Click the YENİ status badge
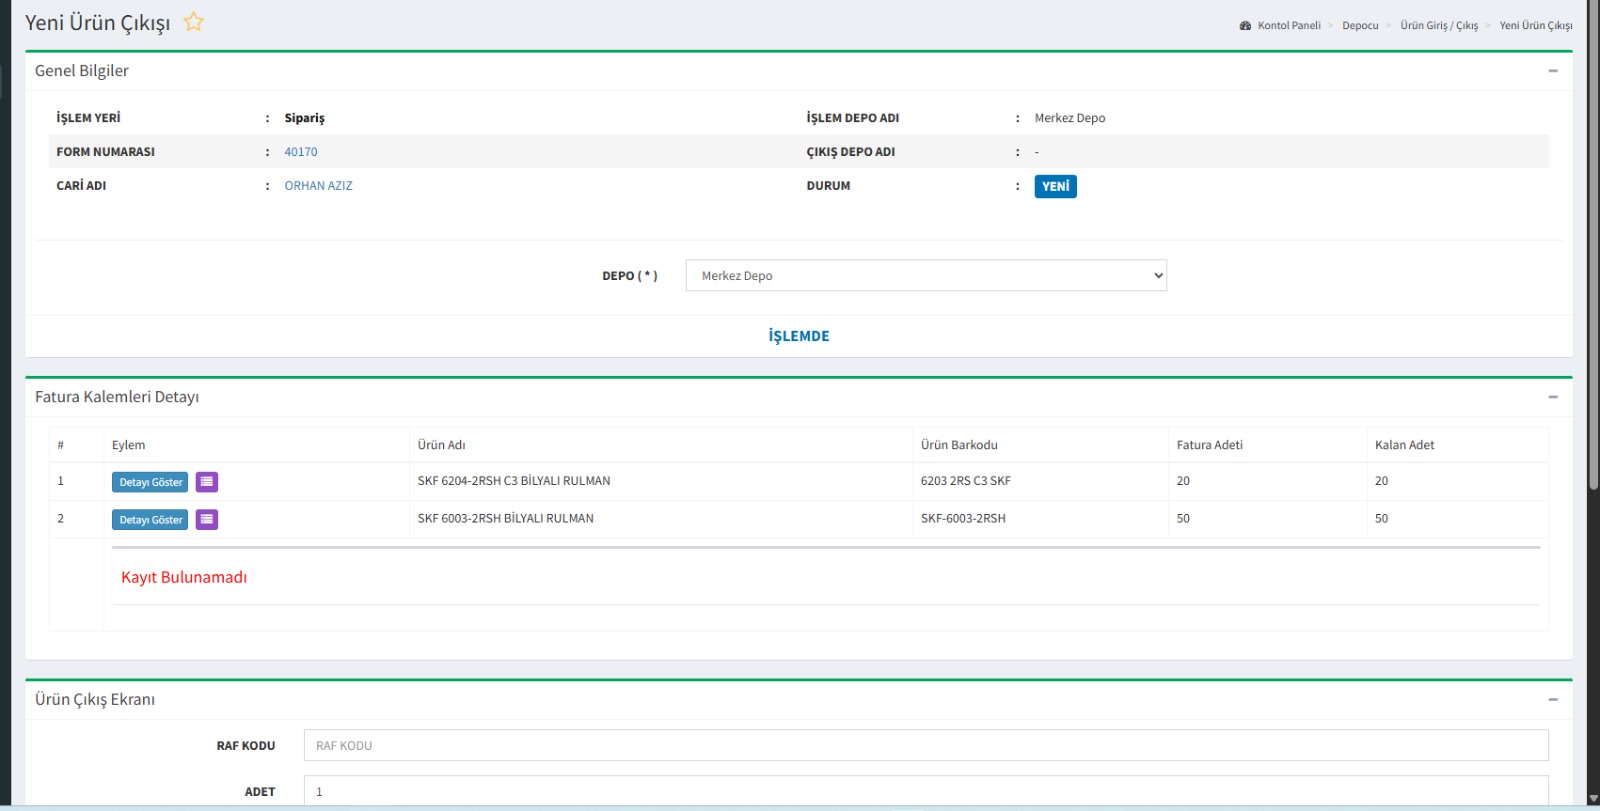Screen dimensions: 1600x811 pyautogui.click(x=1055, y=187)
